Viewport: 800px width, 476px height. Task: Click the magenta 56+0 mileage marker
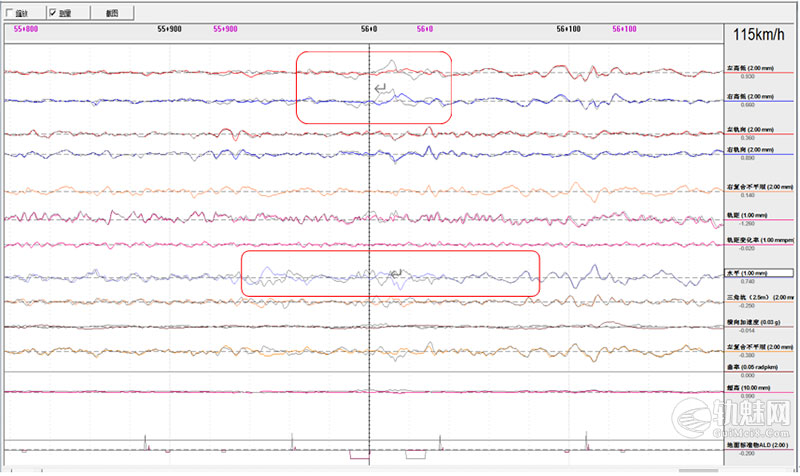click(x=424, y=29)
